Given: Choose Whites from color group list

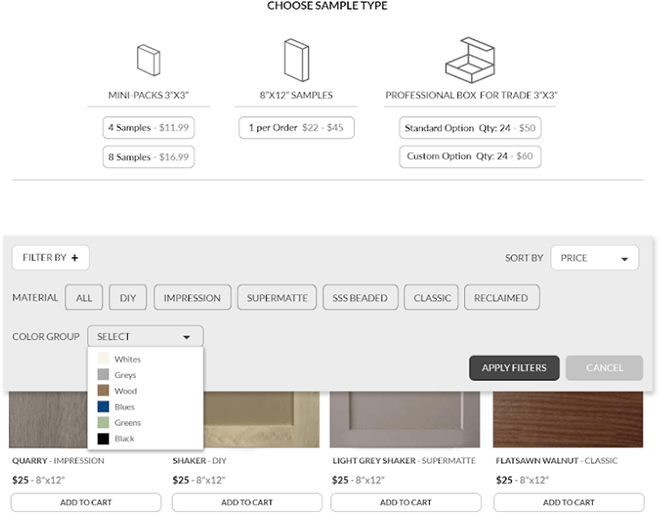Looking at the screenshot, I should 127,359.
